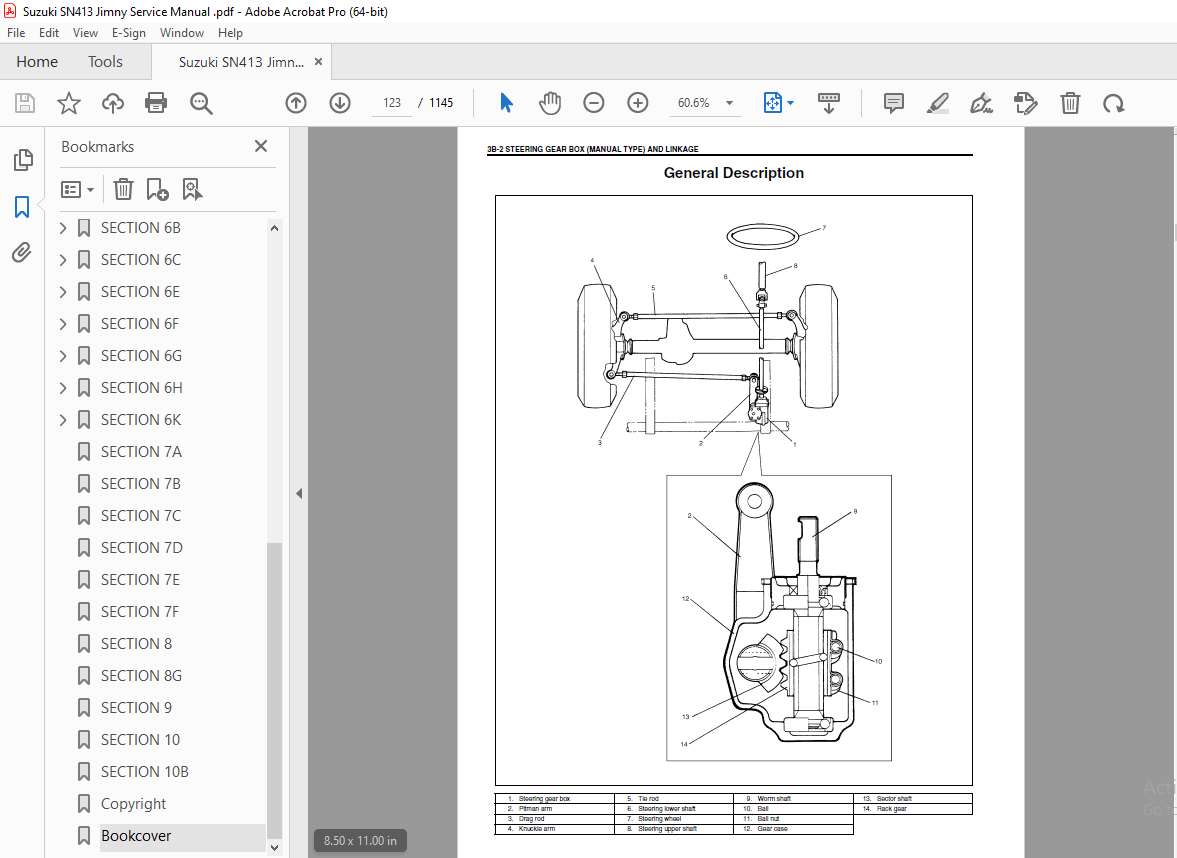
Task: Jump to SECTION 7F bookmark
Action: click(x=140, y=612)
